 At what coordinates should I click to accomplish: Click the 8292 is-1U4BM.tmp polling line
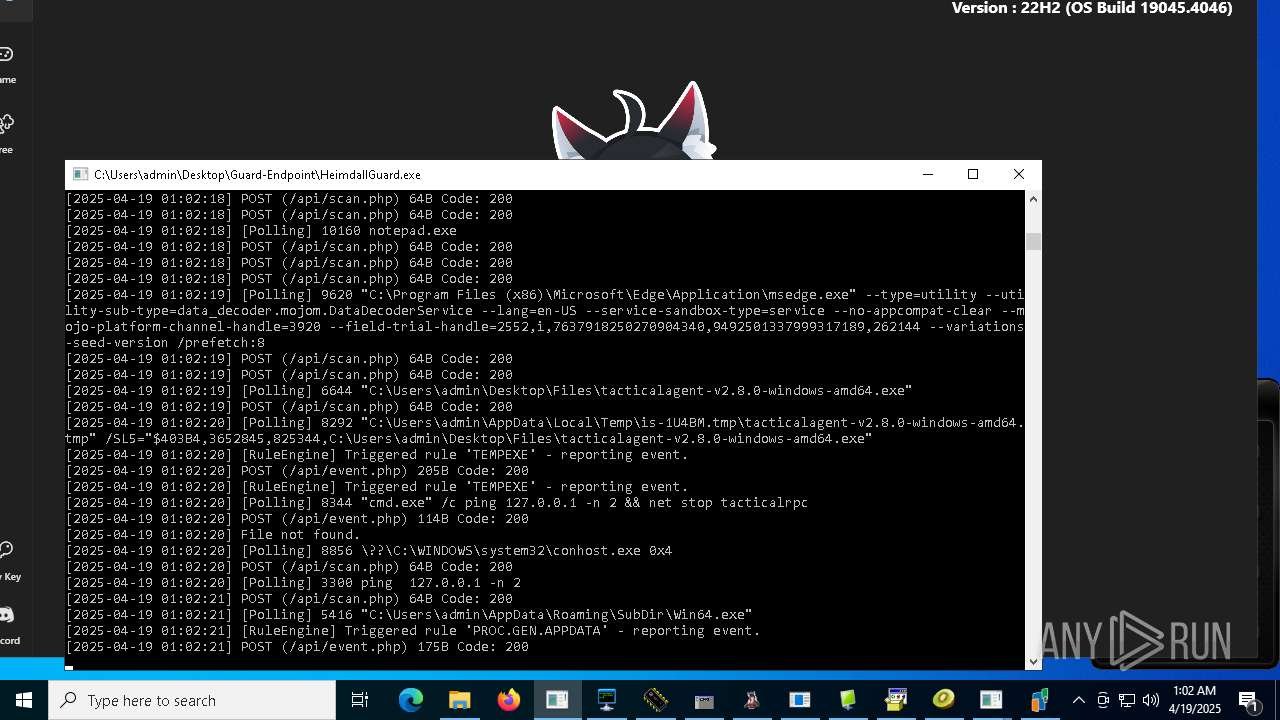545,431
